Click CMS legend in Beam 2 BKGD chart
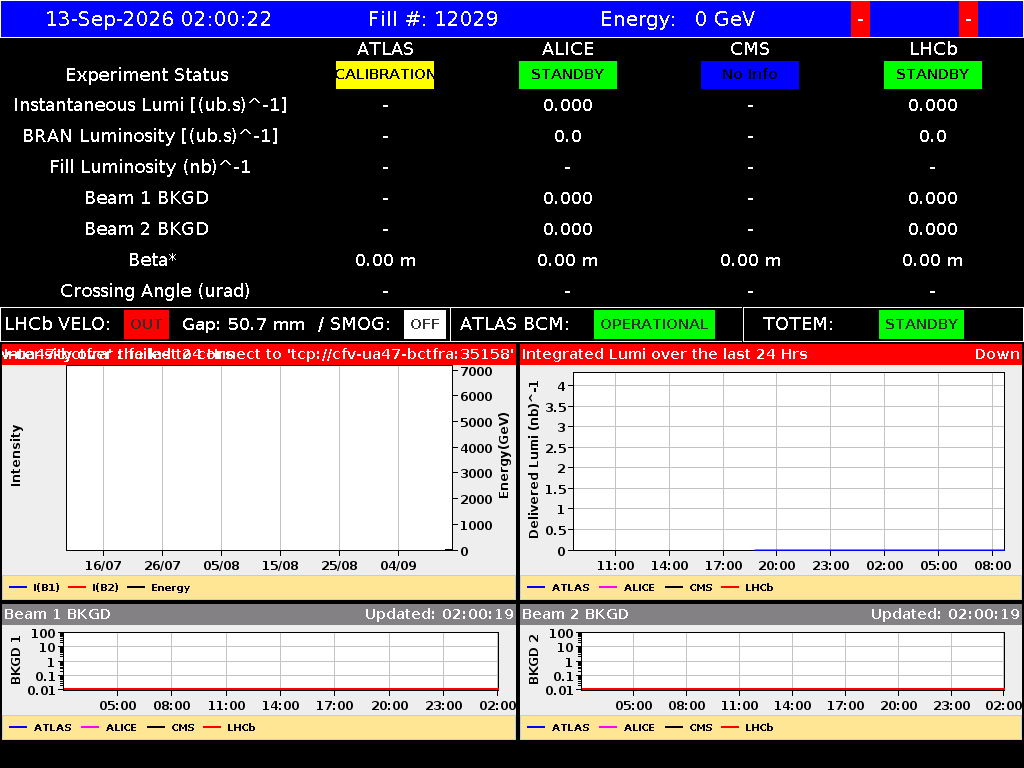This screenshot has height=768, width=1024. click(689, 728)
